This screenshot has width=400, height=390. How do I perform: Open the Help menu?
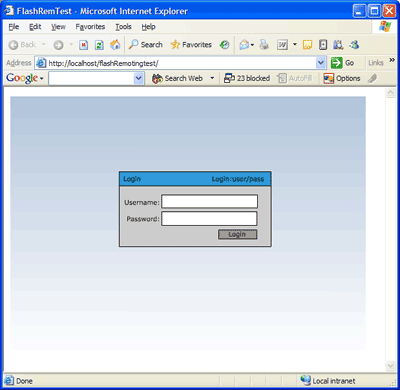coord(148,27)
